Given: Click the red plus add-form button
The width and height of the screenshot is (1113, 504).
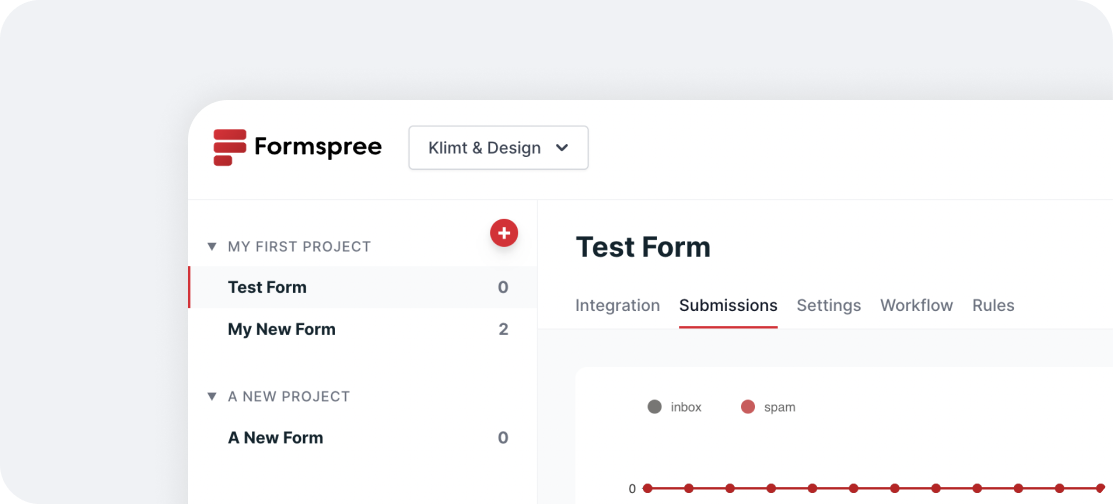Looking at the screenshot, I should point(504,233).
